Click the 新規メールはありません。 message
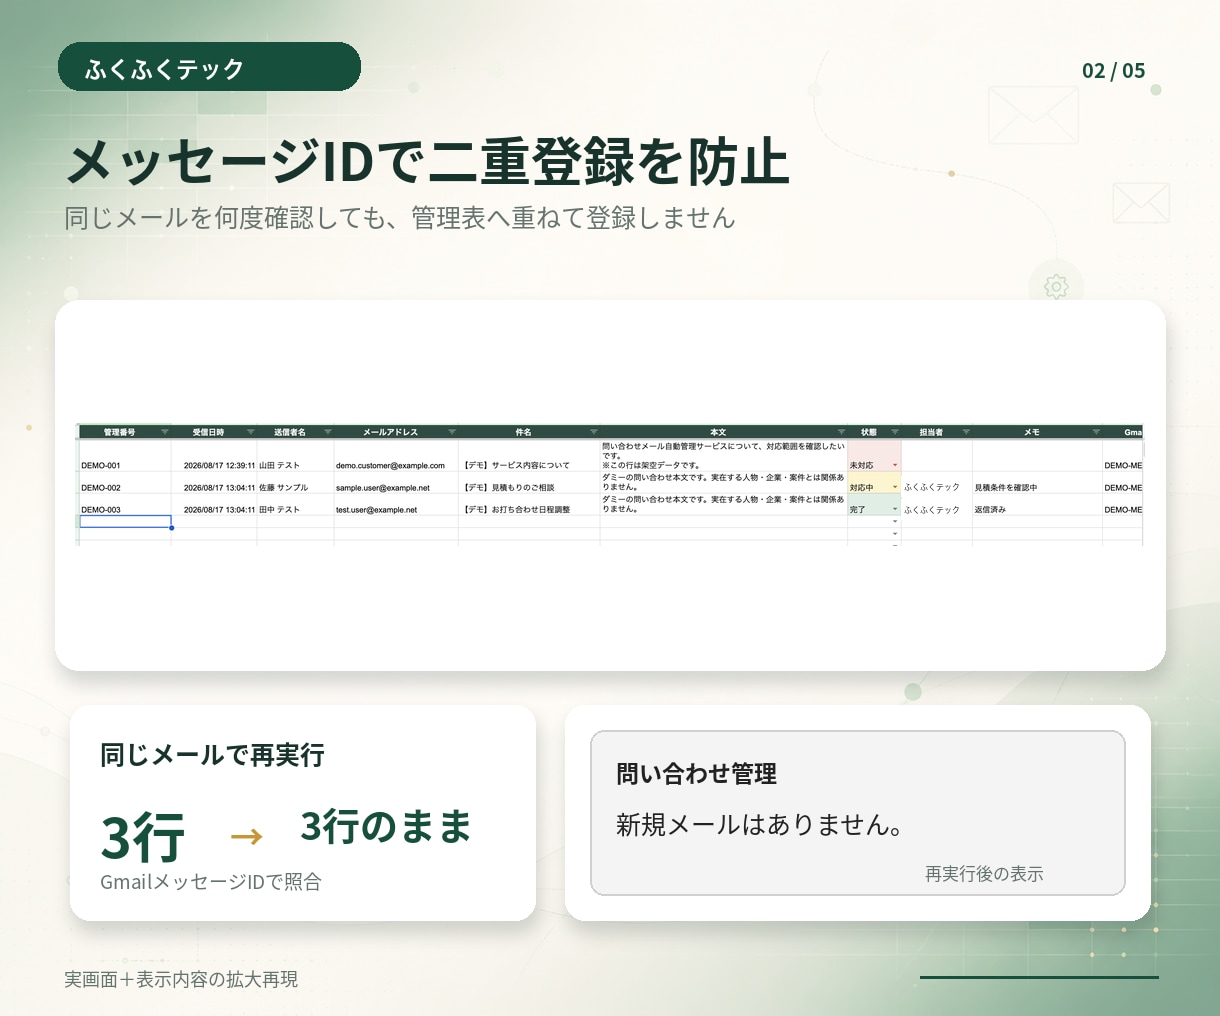The image size is (1220, 1016). click(760, 825)
